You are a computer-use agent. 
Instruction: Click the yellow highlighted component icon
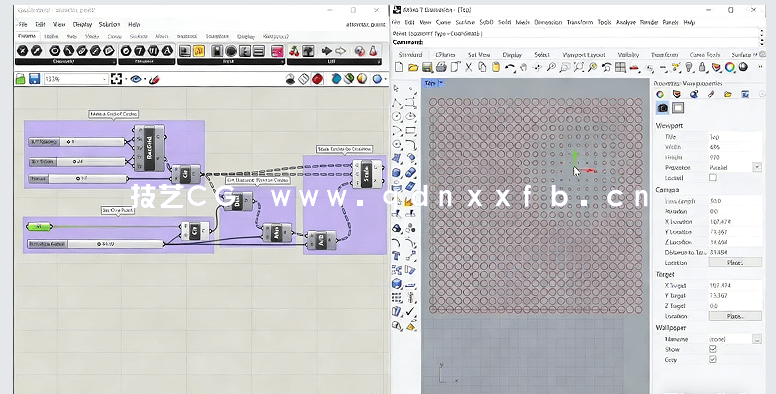[199, 50]
